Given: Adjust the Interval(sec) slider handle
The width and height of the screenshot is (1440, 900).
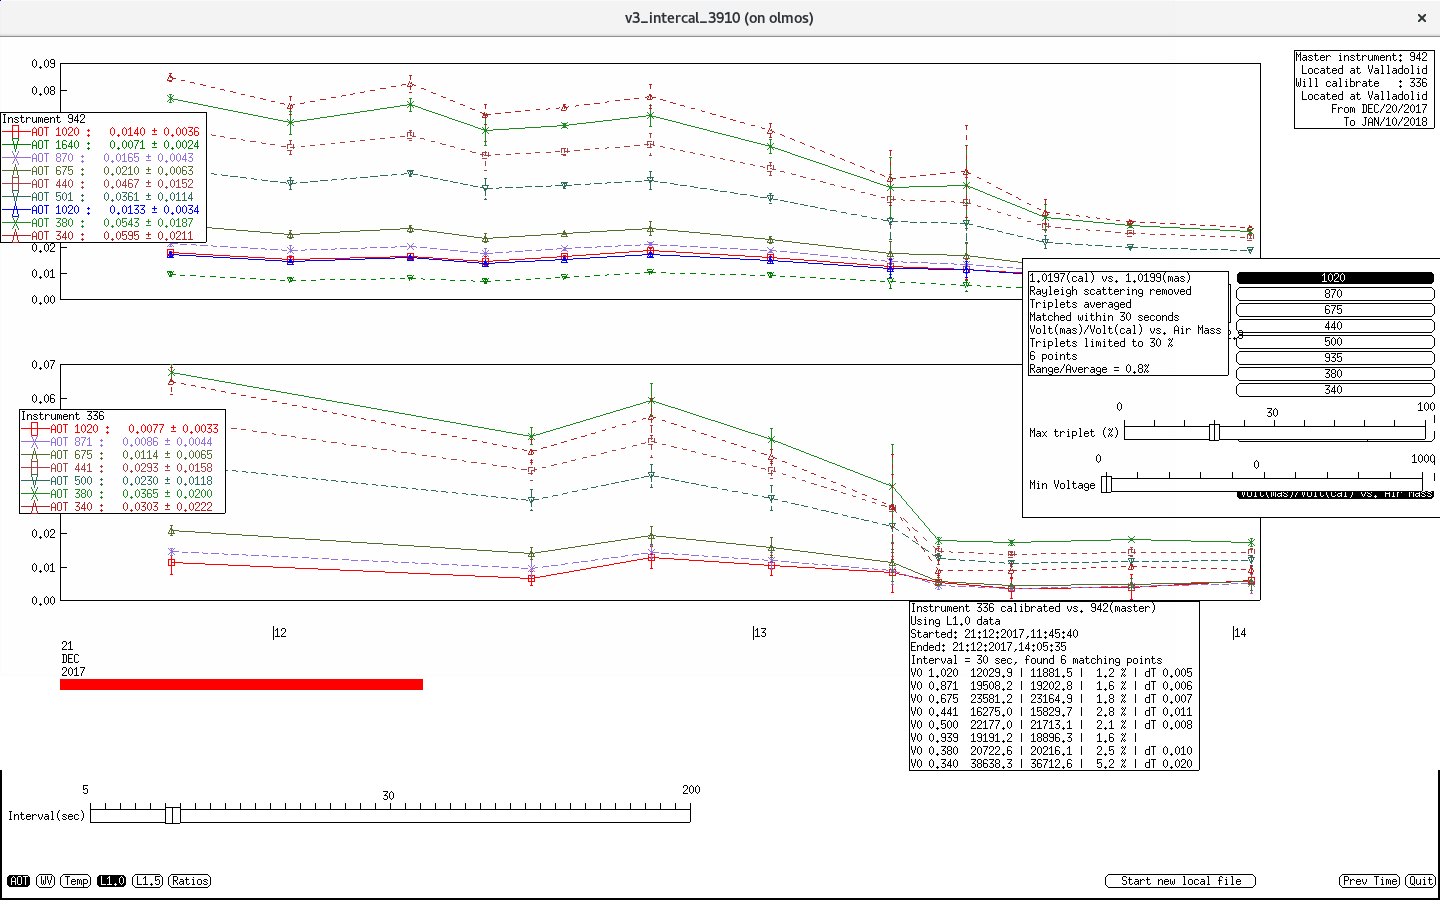Looking at the screenshot, I should 173,814.
